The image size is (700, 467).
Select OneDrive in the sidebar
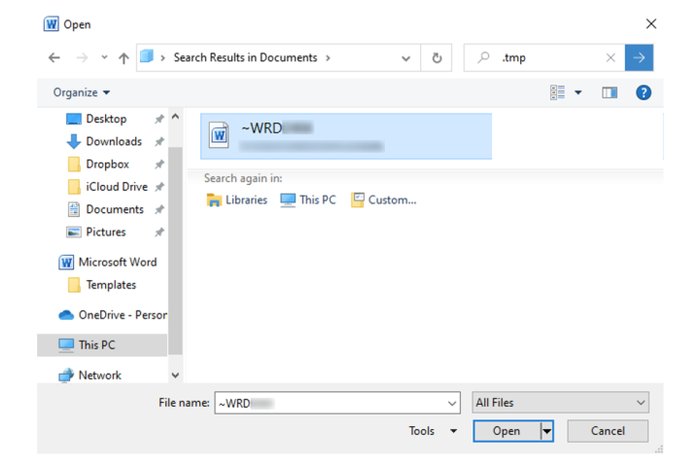click(x=121, y=314)
